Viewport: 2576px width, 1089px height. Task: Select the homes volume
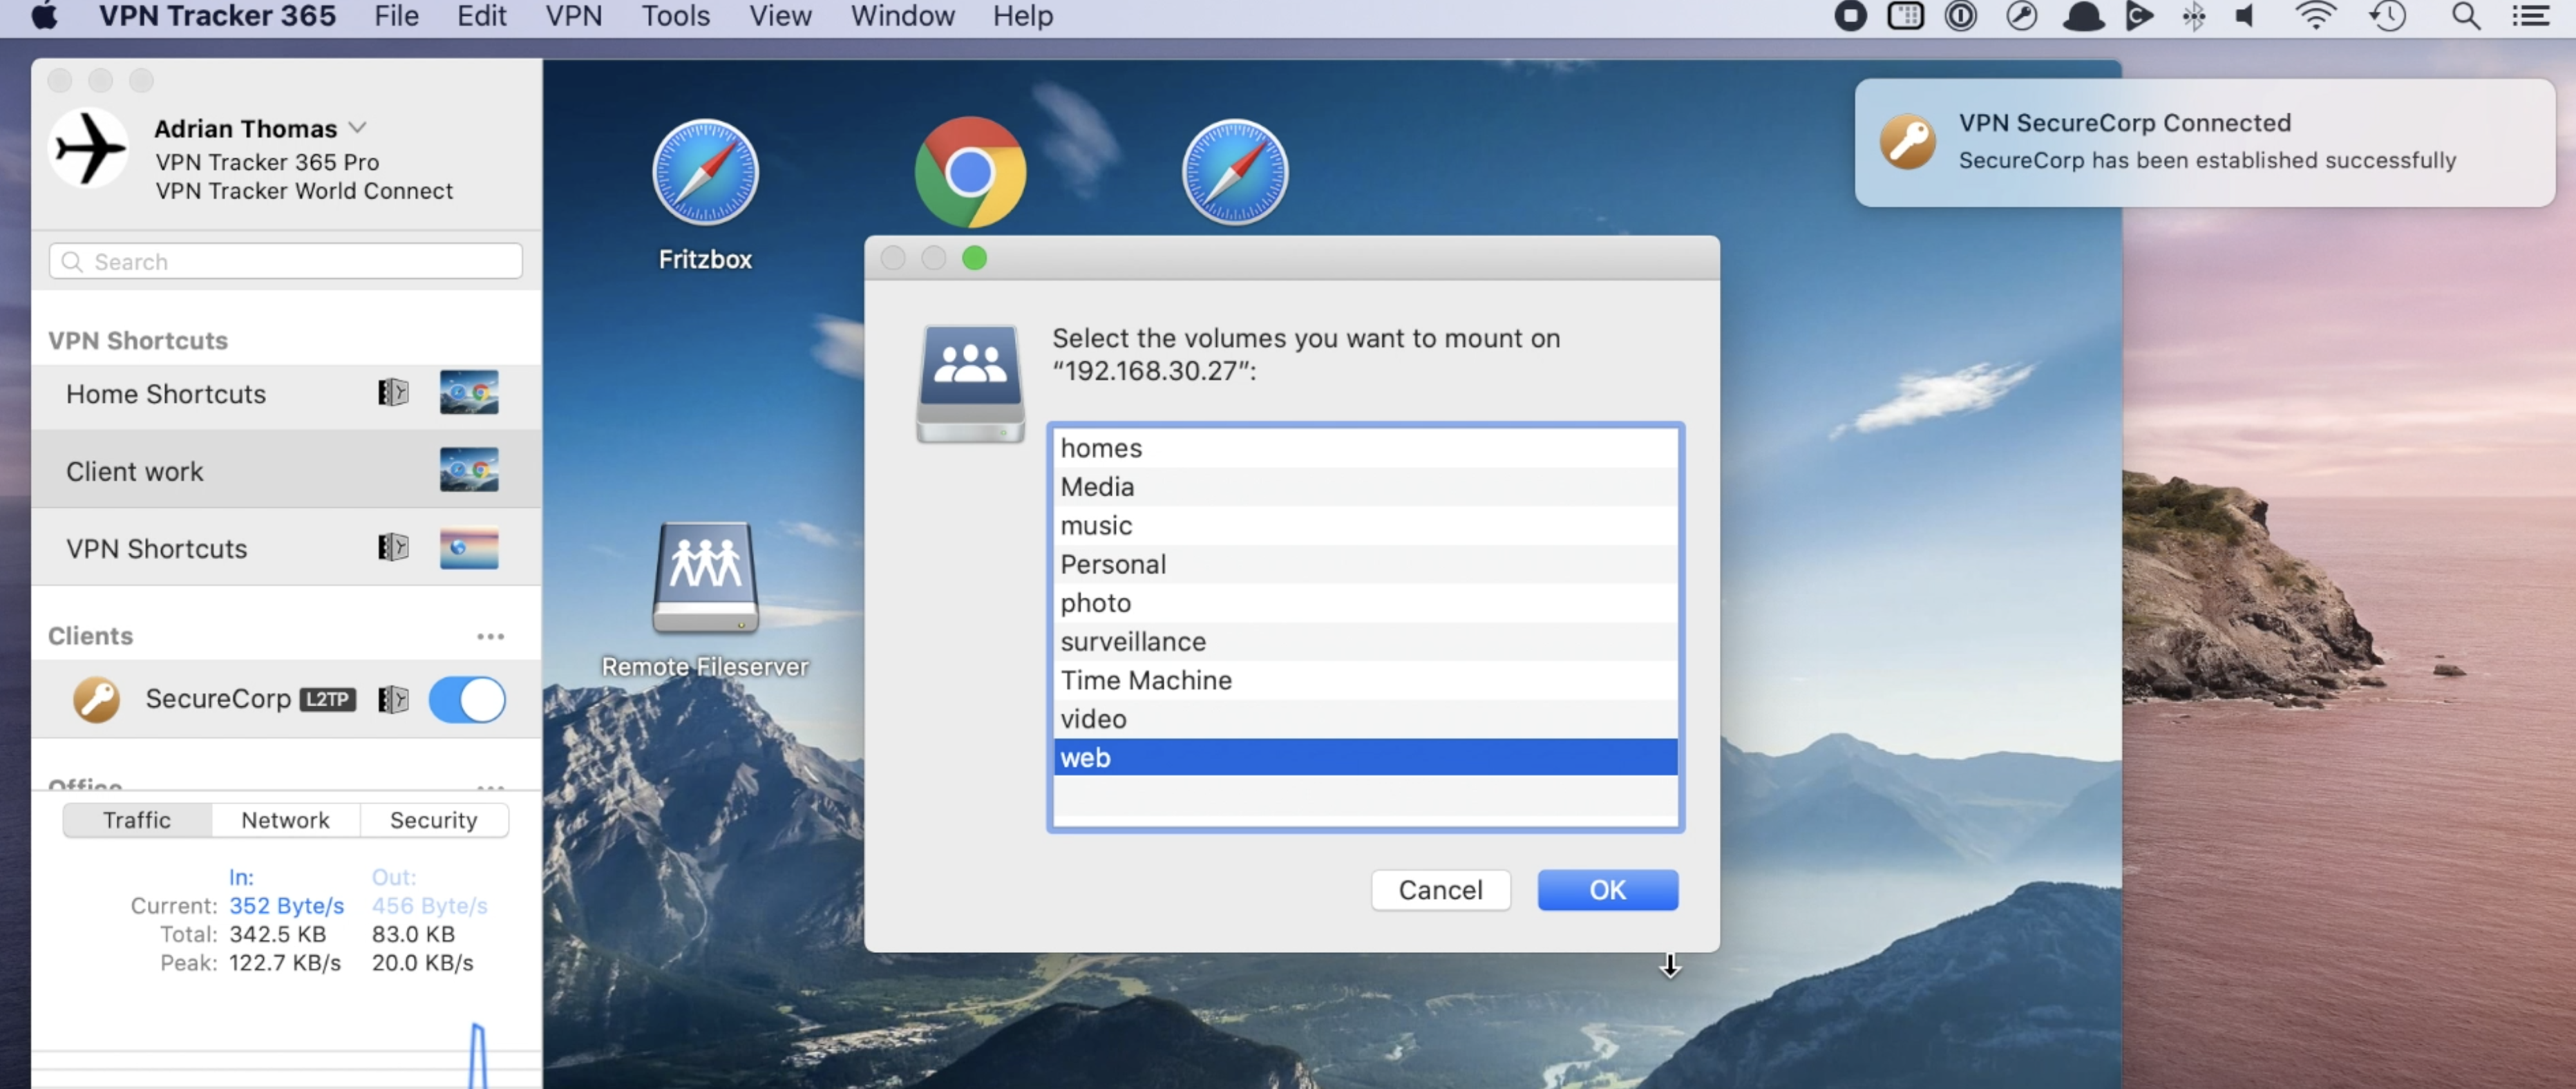coord(1365,448)
